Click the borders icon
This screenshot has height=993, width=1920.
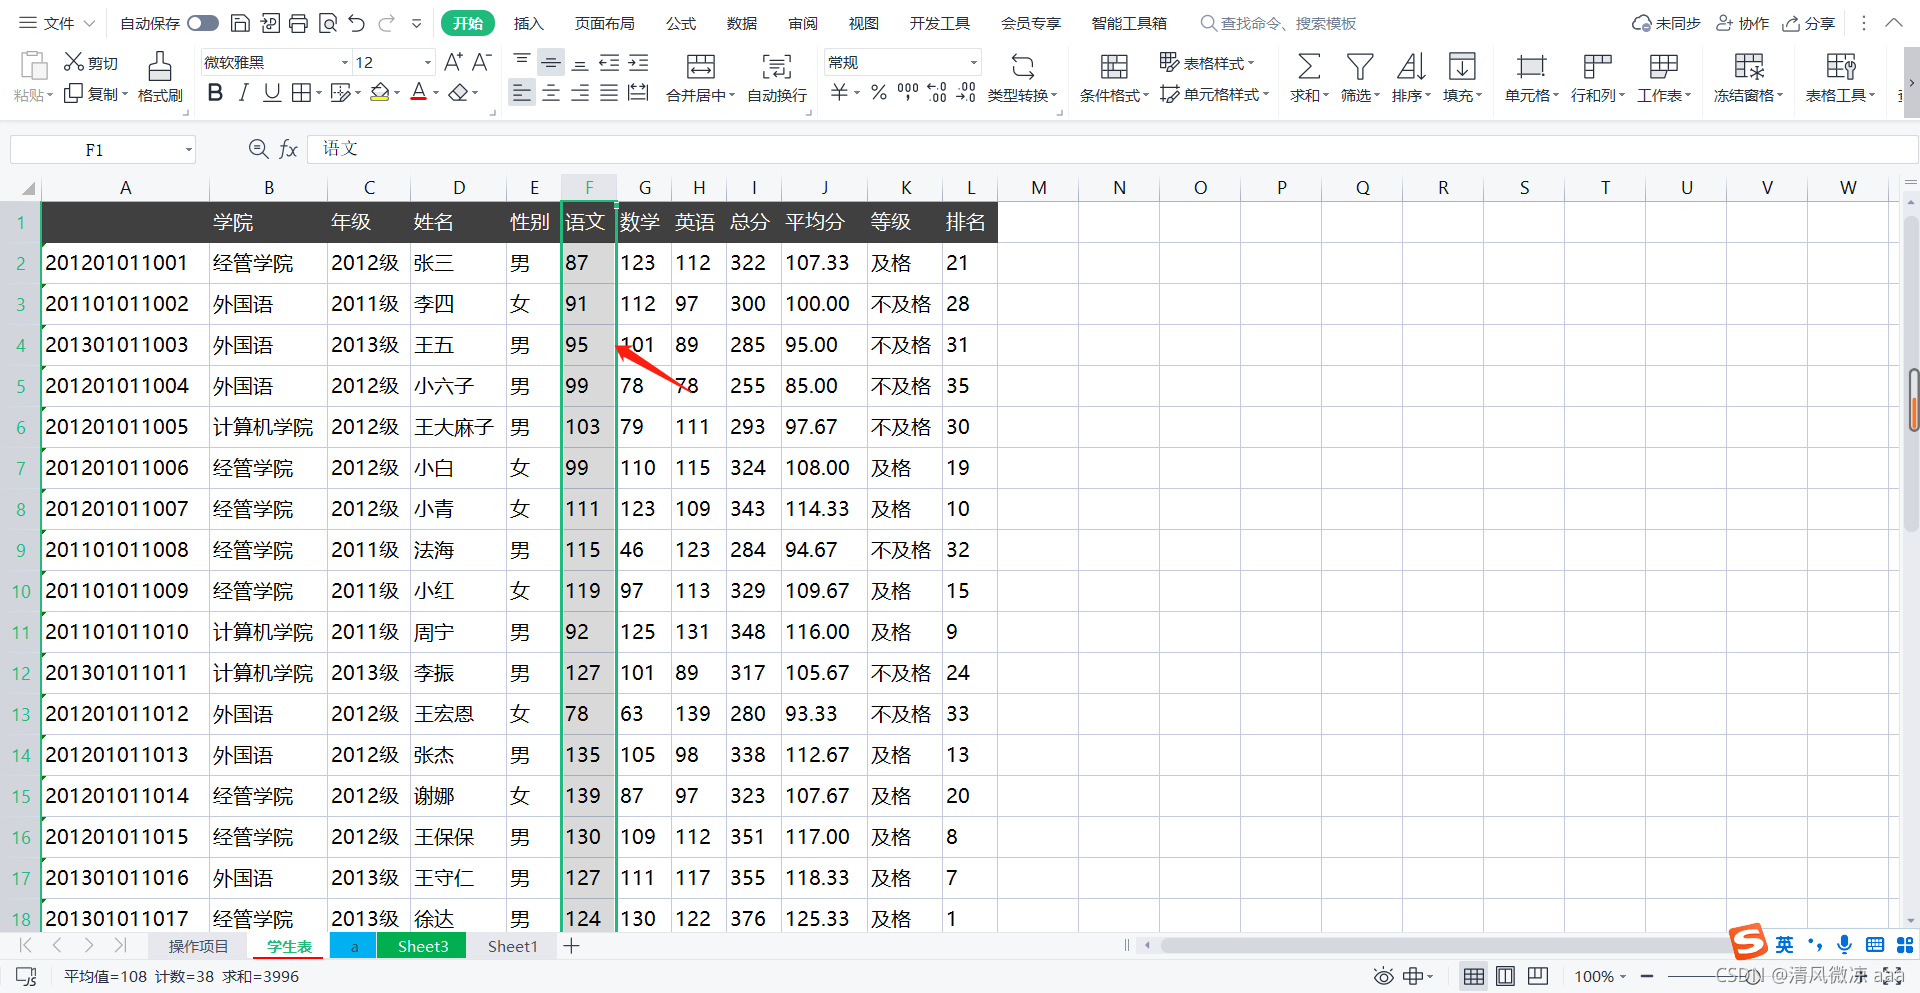tap(301, 93)
